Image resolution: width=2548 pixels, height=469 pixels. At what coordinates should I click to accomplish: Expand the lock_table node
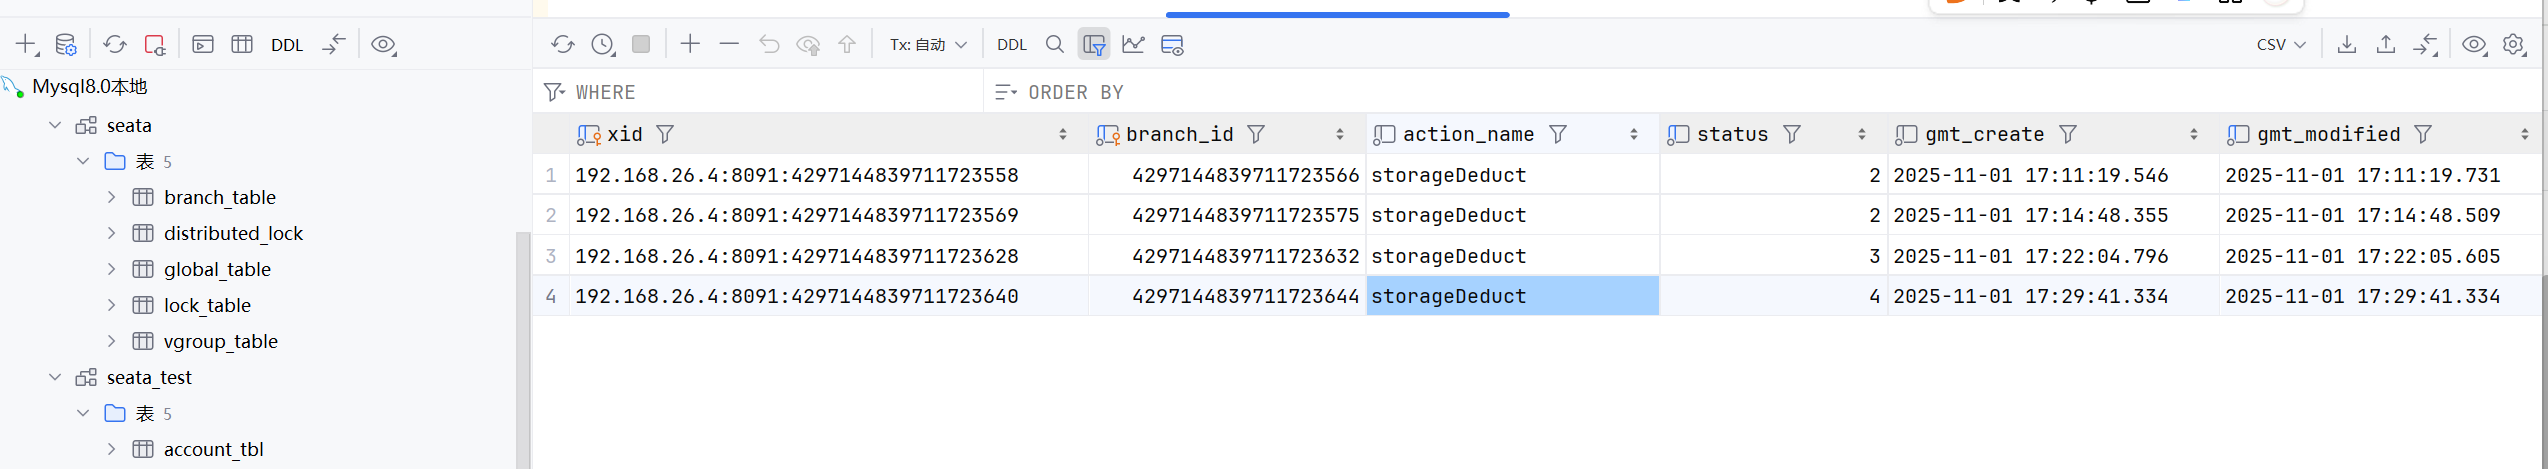(111, 305)
